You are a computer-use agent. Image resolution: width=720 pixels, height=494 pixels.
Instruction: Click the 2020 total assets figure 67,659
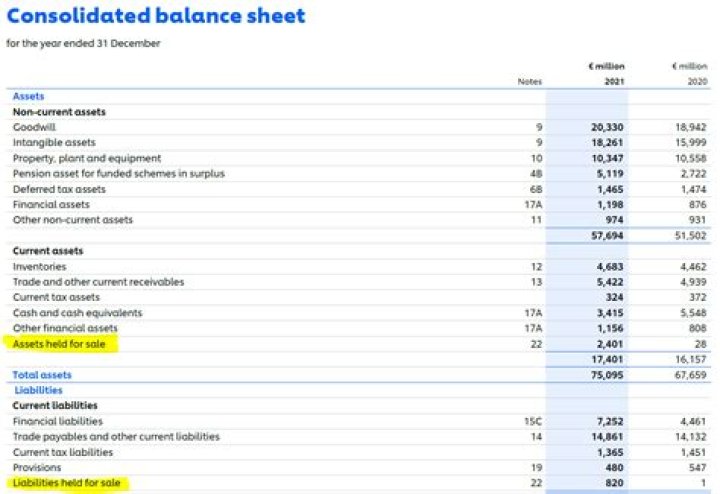point(690,375)
